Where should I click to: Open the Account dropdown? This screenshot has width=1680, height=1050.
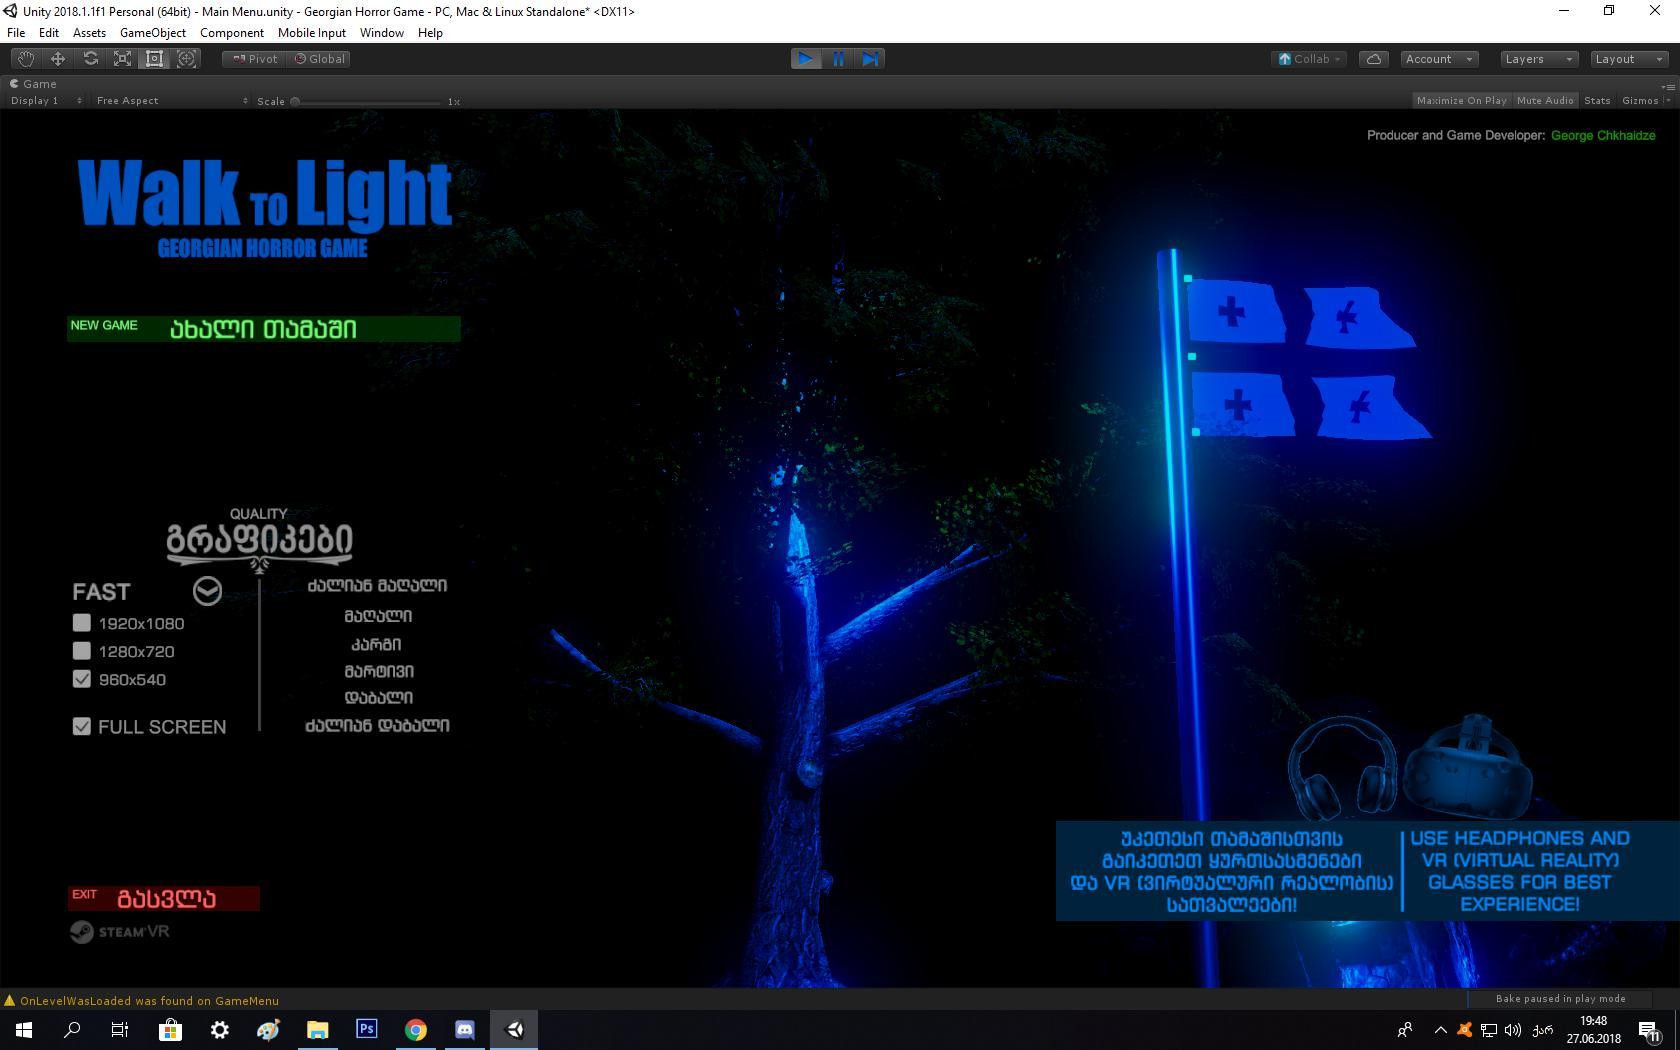pos(1439,59)
